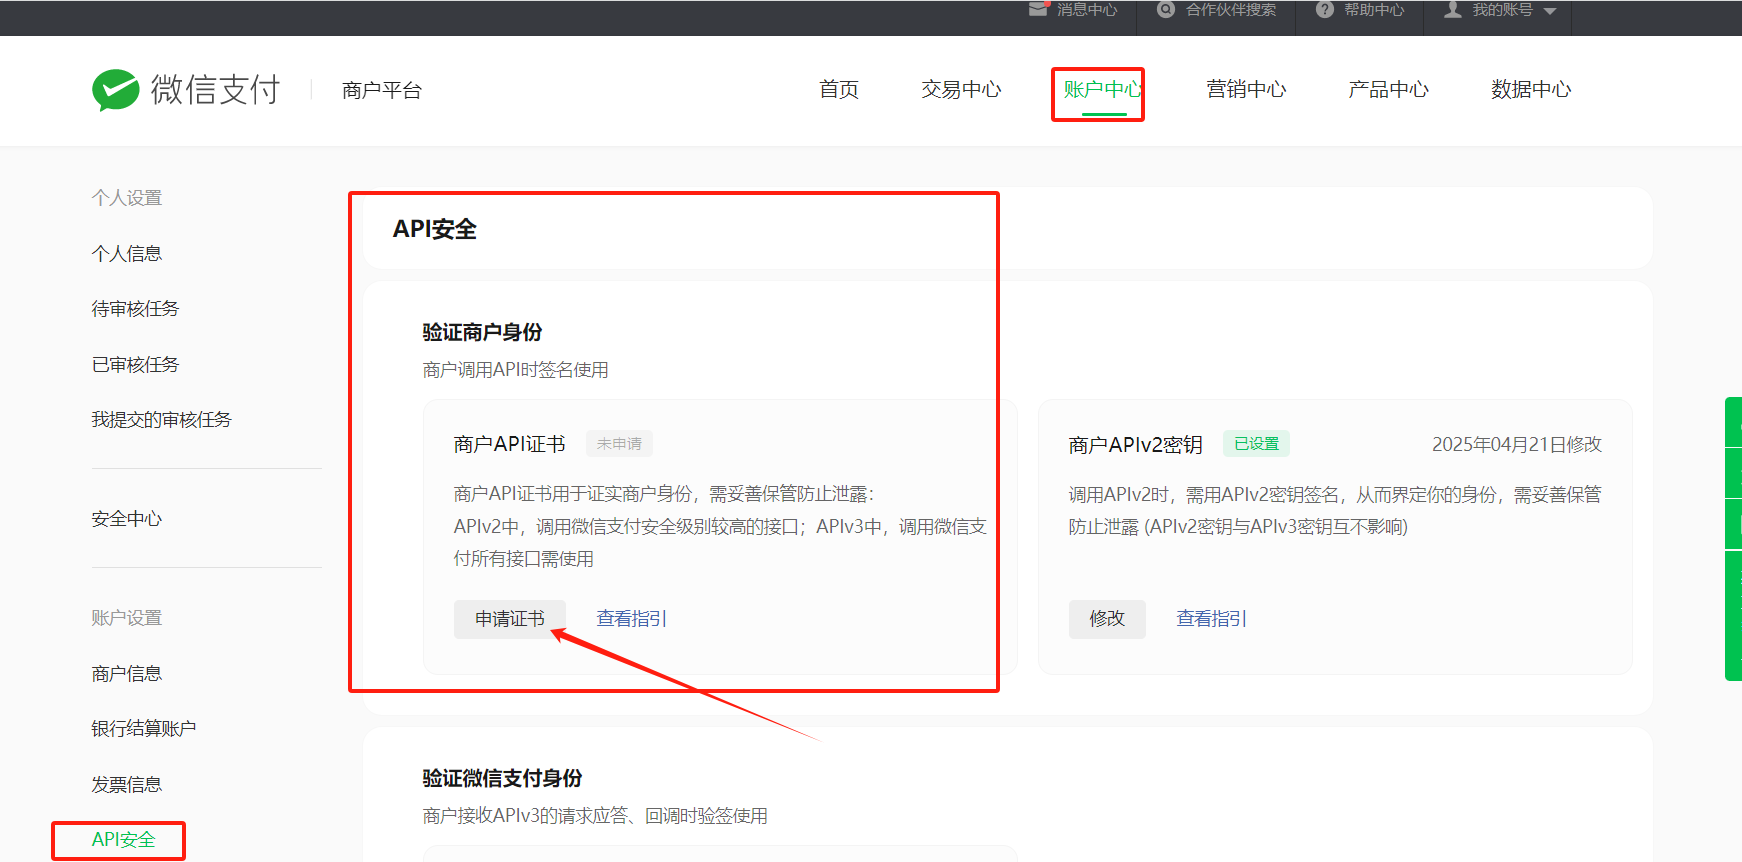
Task: Click the 申请证书 button
Action: point(510,619)
